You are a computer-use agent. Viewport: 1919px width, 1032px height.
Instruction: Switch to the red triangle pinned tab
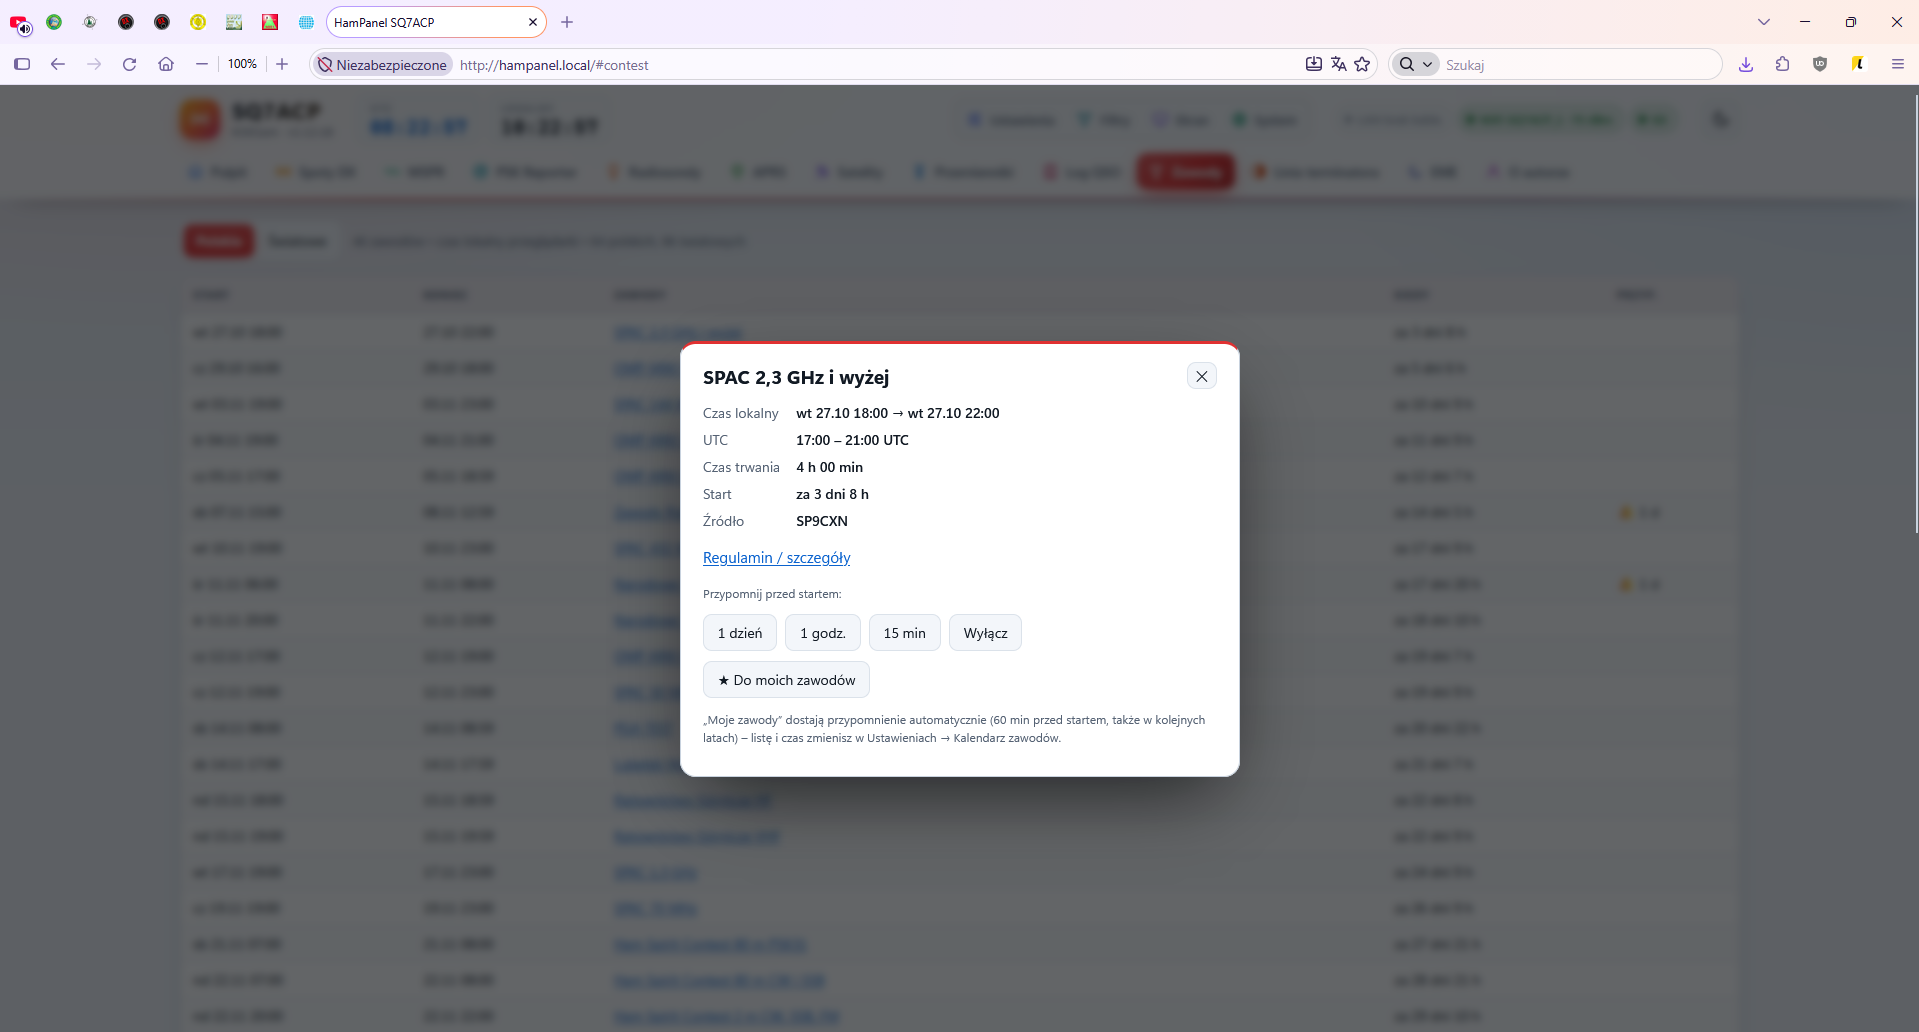(x=270, y=22)
